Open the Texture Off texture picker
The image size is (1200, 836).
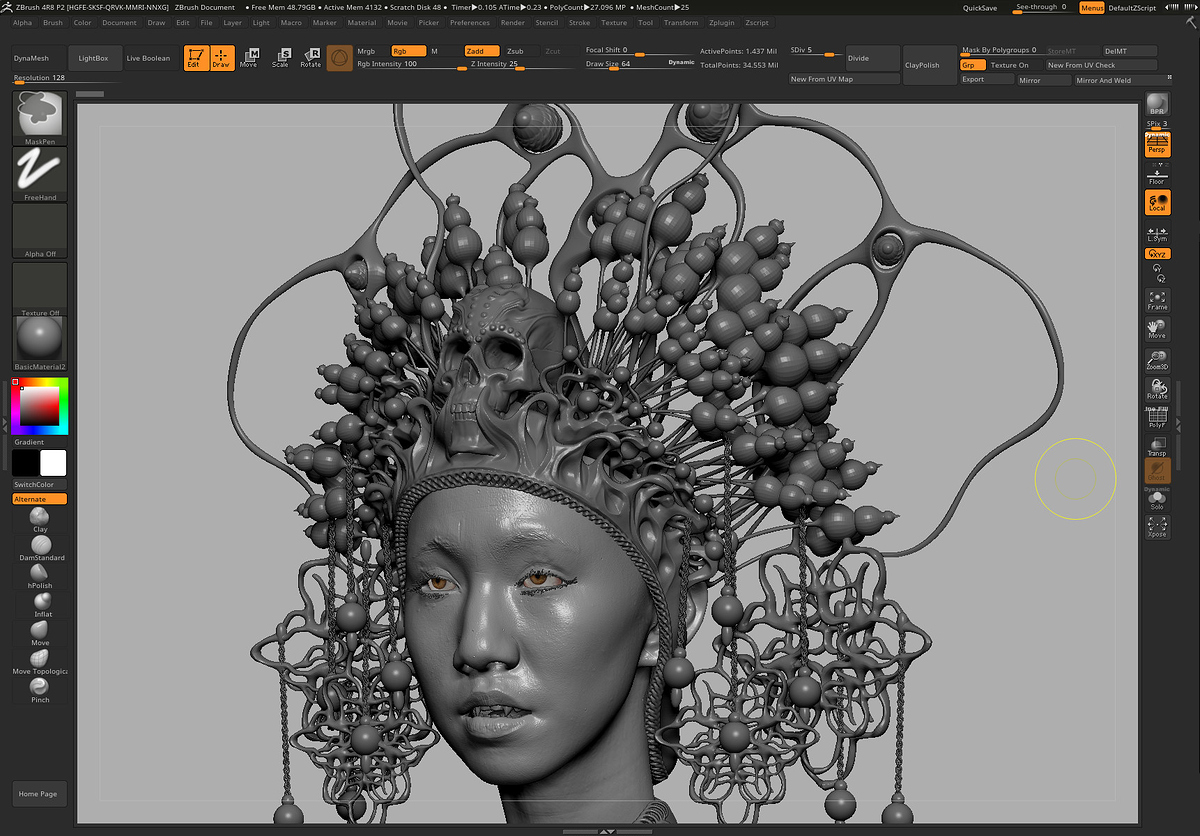click(40, 289)
